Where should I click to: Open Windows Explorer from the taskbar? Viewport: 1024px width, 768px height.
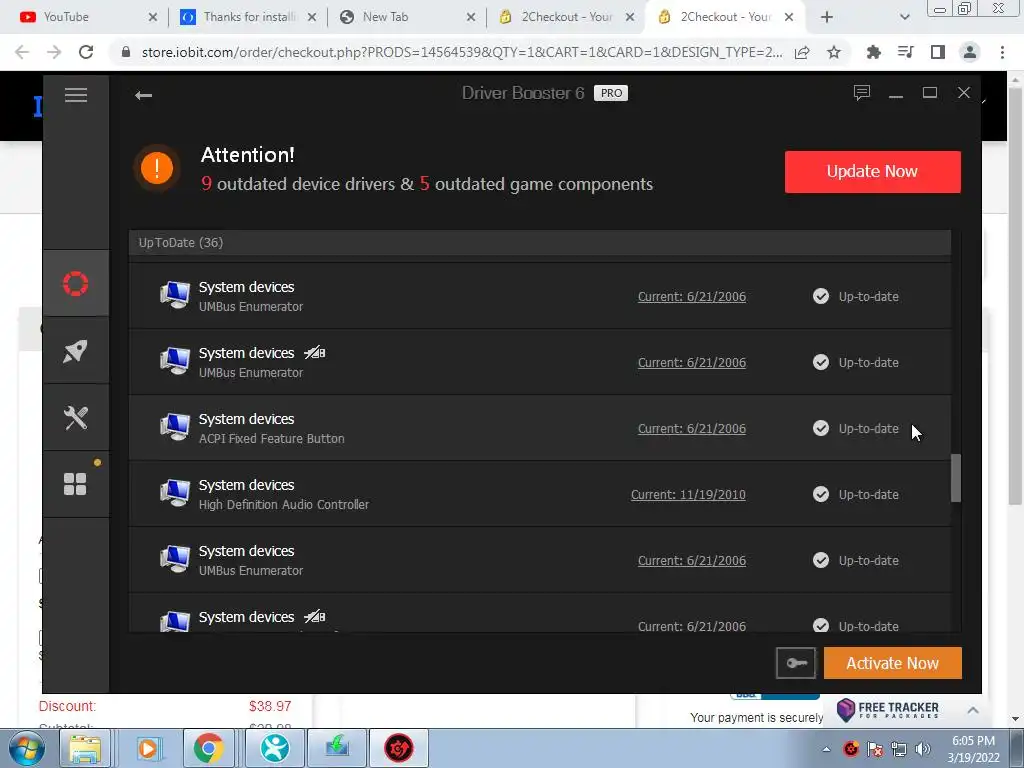86,748
